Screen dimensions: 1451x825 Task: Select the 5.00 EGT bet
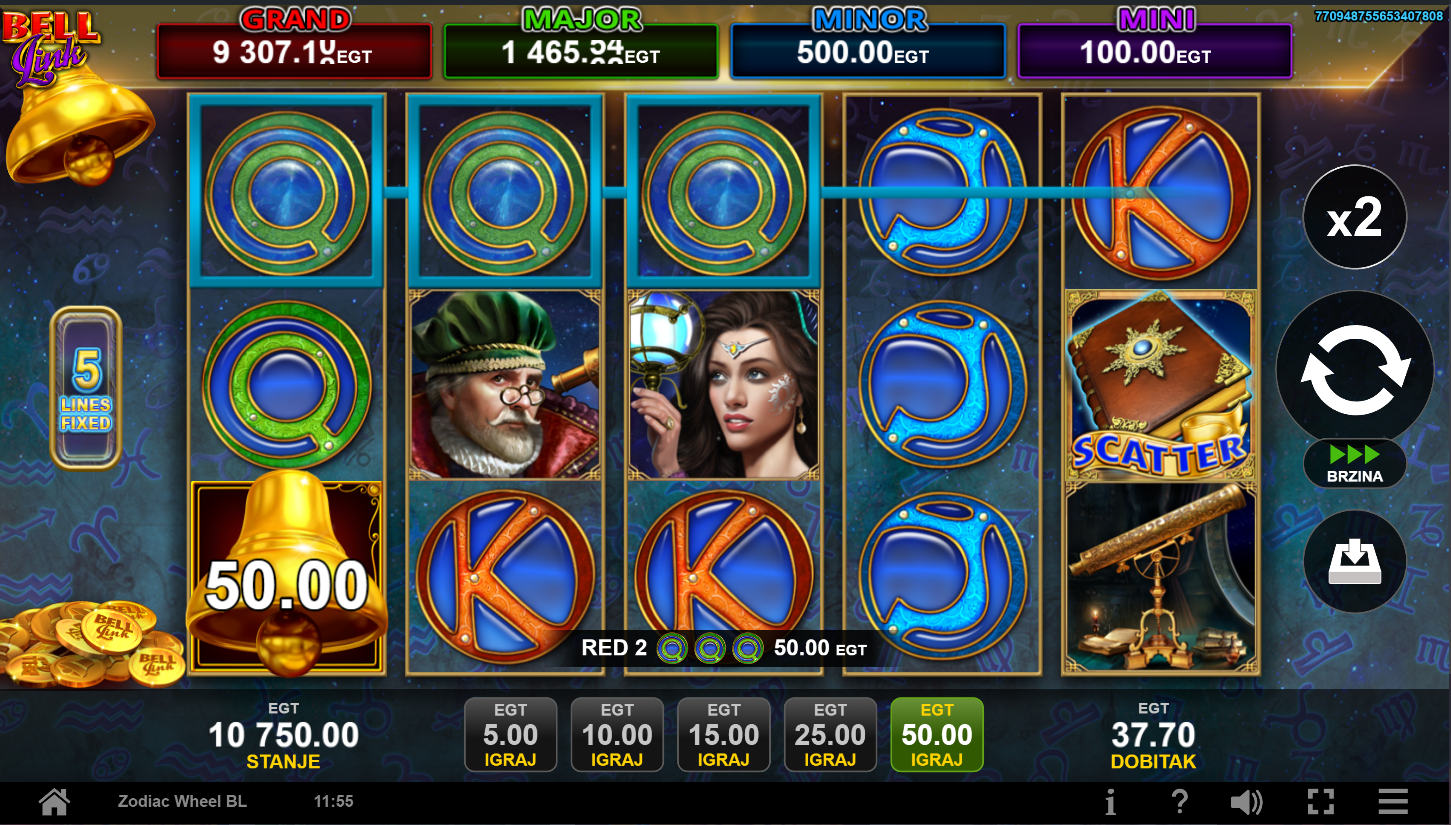click(x=511, y=735)
